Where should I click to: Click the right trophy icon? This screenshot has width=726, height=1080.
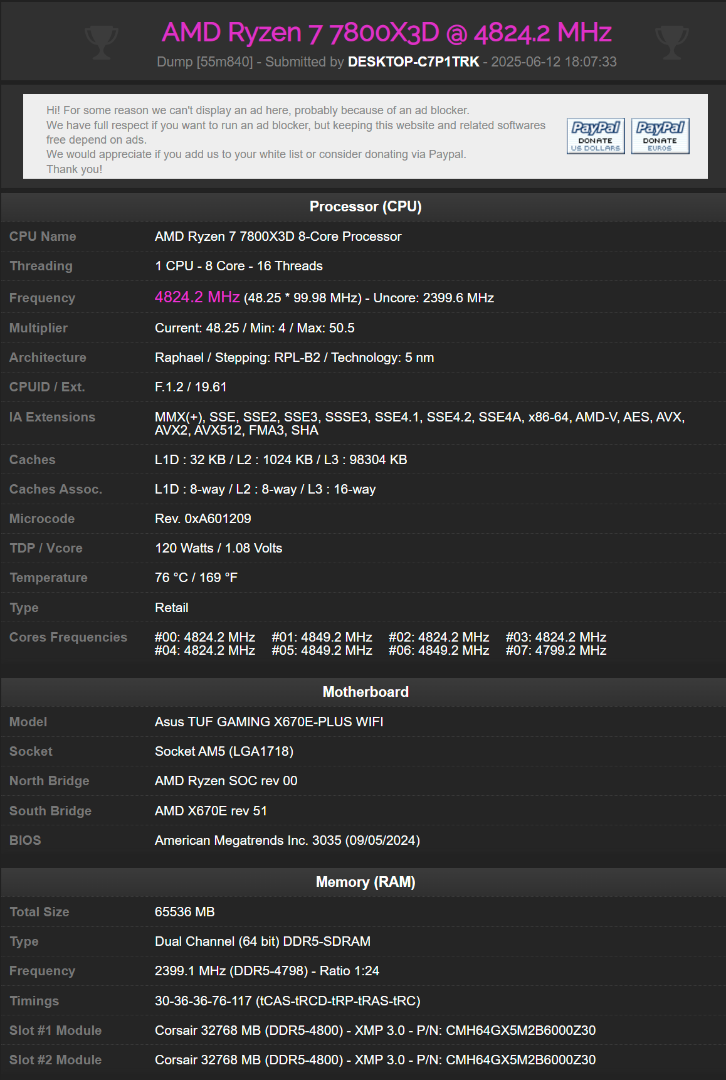(x=672, y=41)
